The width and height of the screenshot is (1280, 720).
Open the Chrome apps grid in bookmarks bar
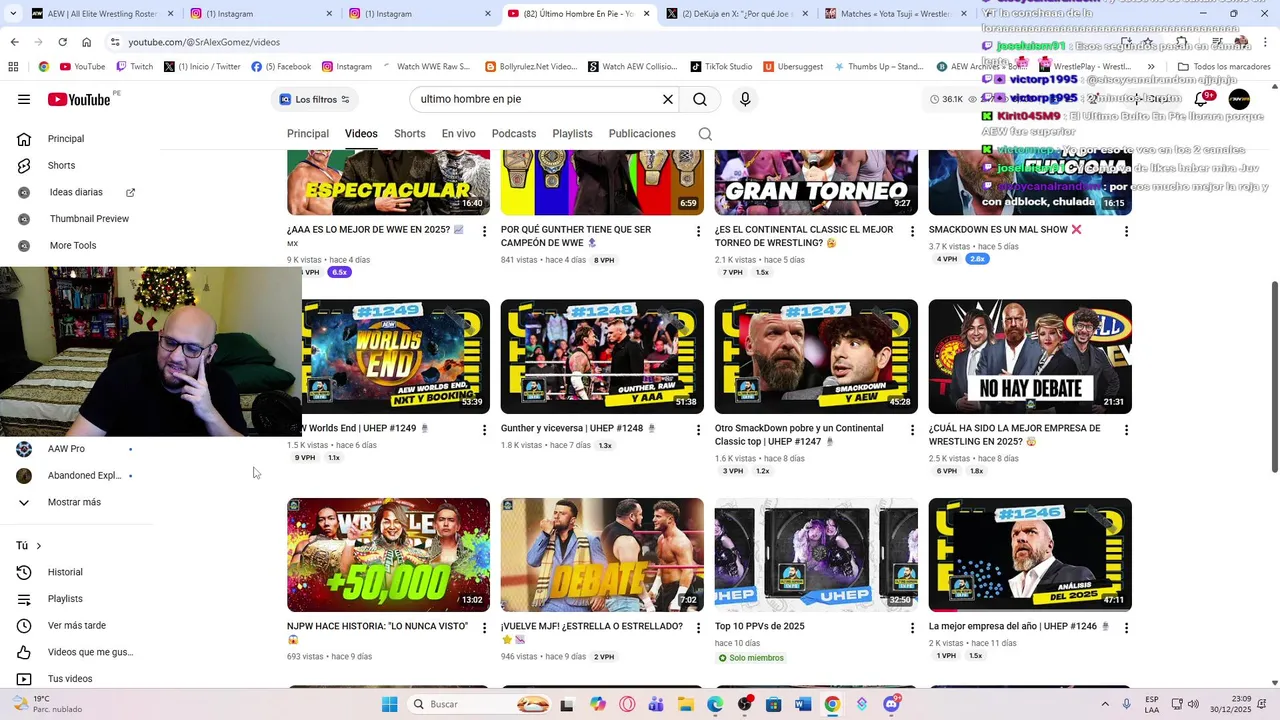pos(13,67)
